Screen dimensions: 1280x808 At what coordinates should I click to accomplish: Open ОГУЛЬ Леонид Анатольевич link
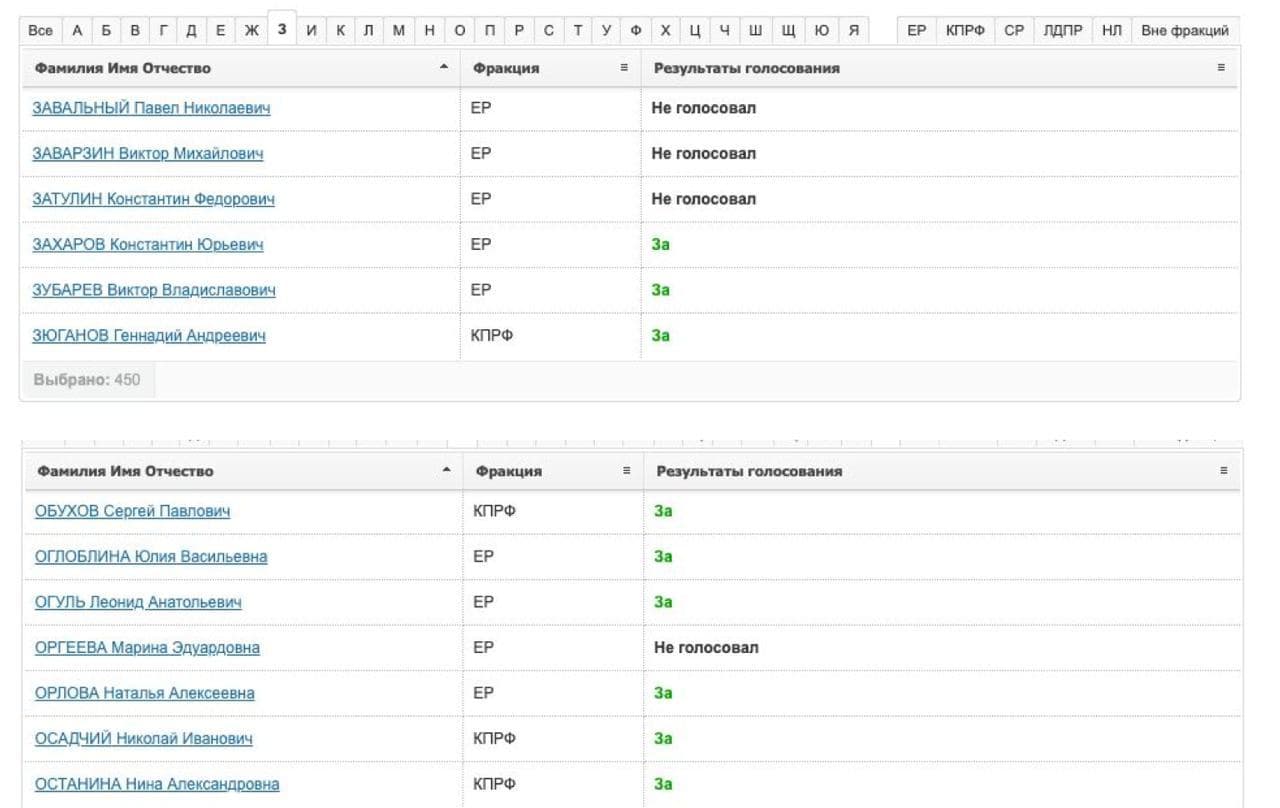138,602
